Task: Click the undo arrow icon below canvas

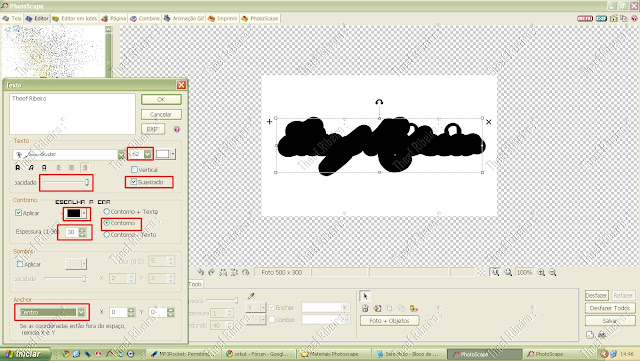Action: [x=200, y=272]
